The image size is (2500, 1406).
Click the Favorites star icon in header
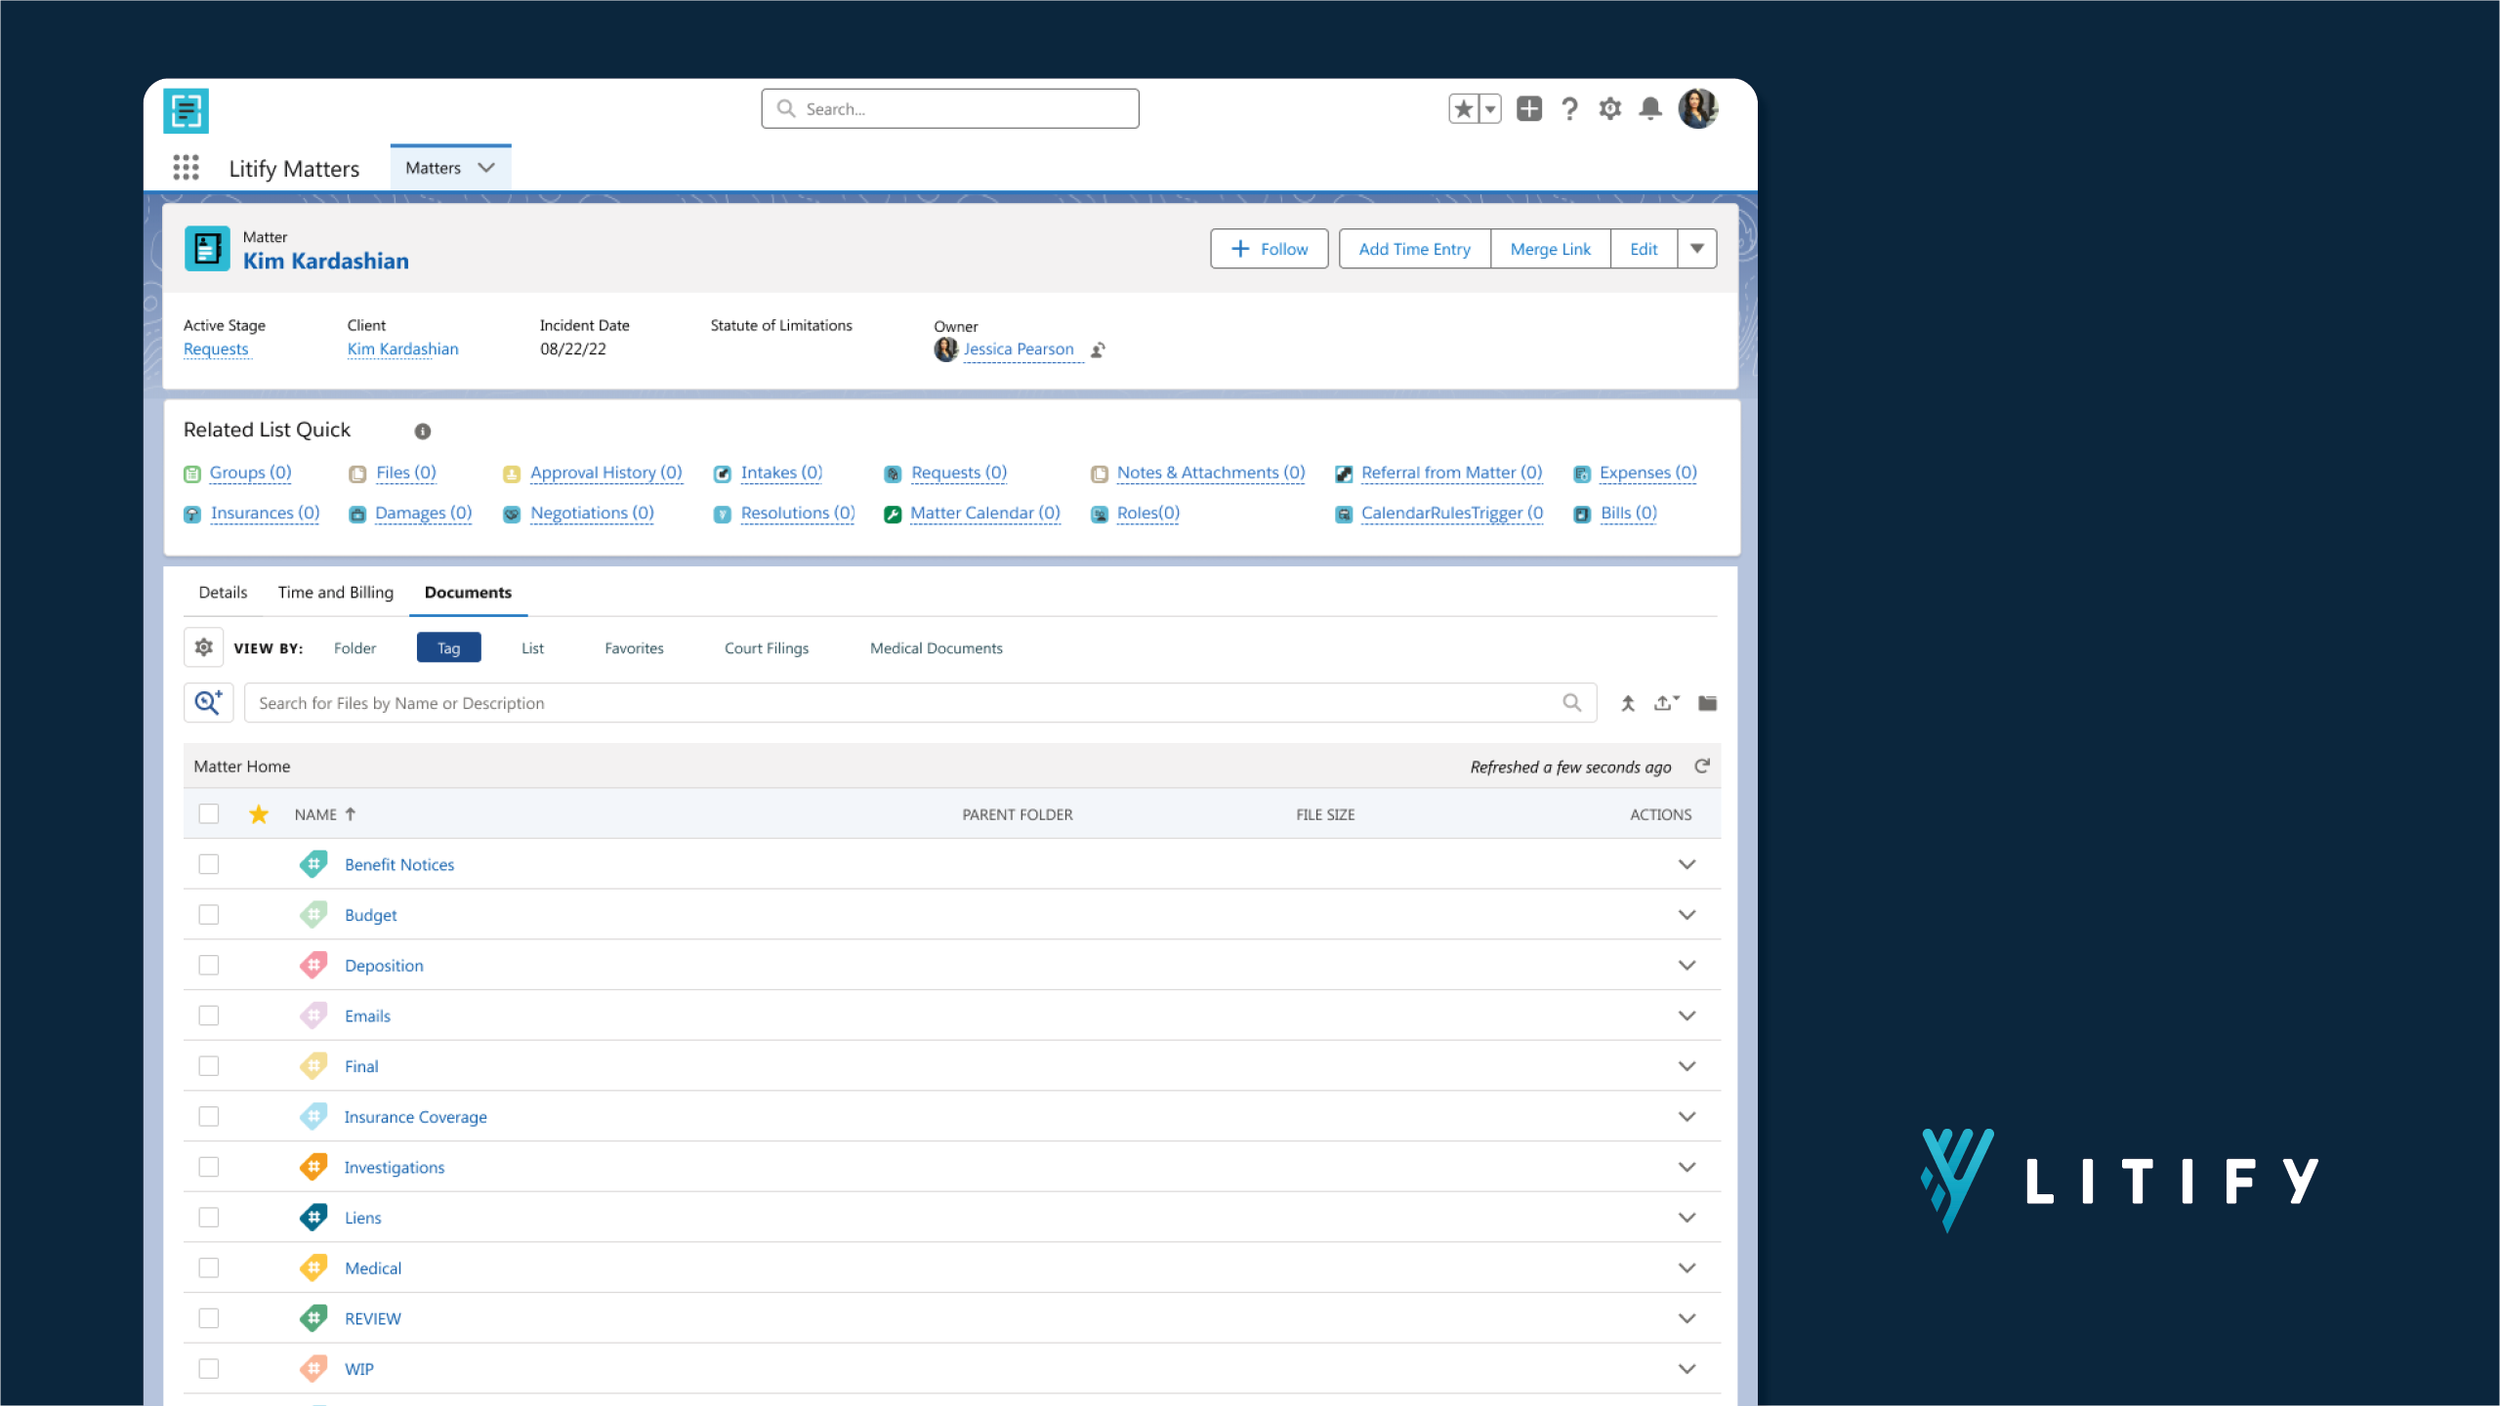(x=1463, y=109)
